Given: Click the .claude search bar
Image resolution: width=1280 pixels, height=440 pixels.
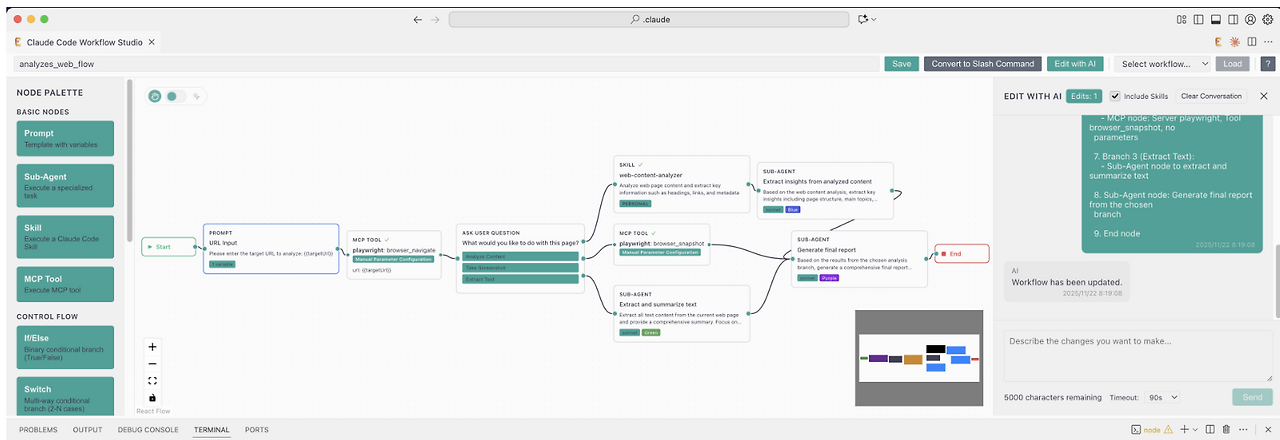Looking at the screenshot, I should tap(650, 19).
